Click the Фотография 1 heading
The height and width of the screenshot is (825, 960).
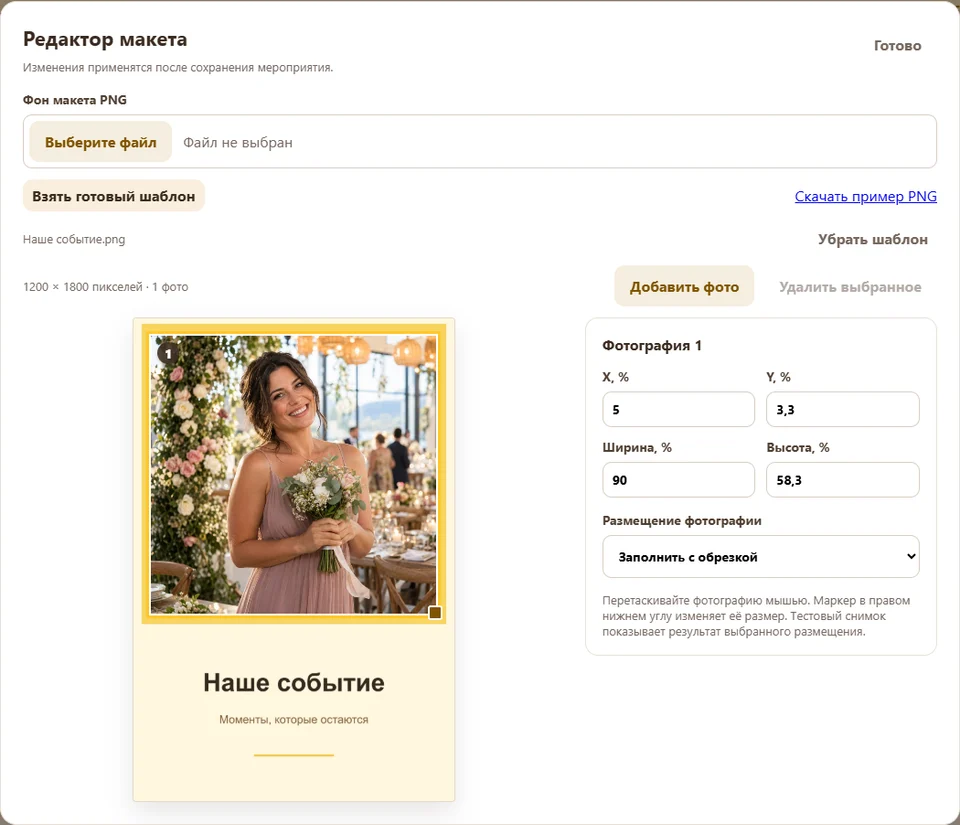click(652, 345)
